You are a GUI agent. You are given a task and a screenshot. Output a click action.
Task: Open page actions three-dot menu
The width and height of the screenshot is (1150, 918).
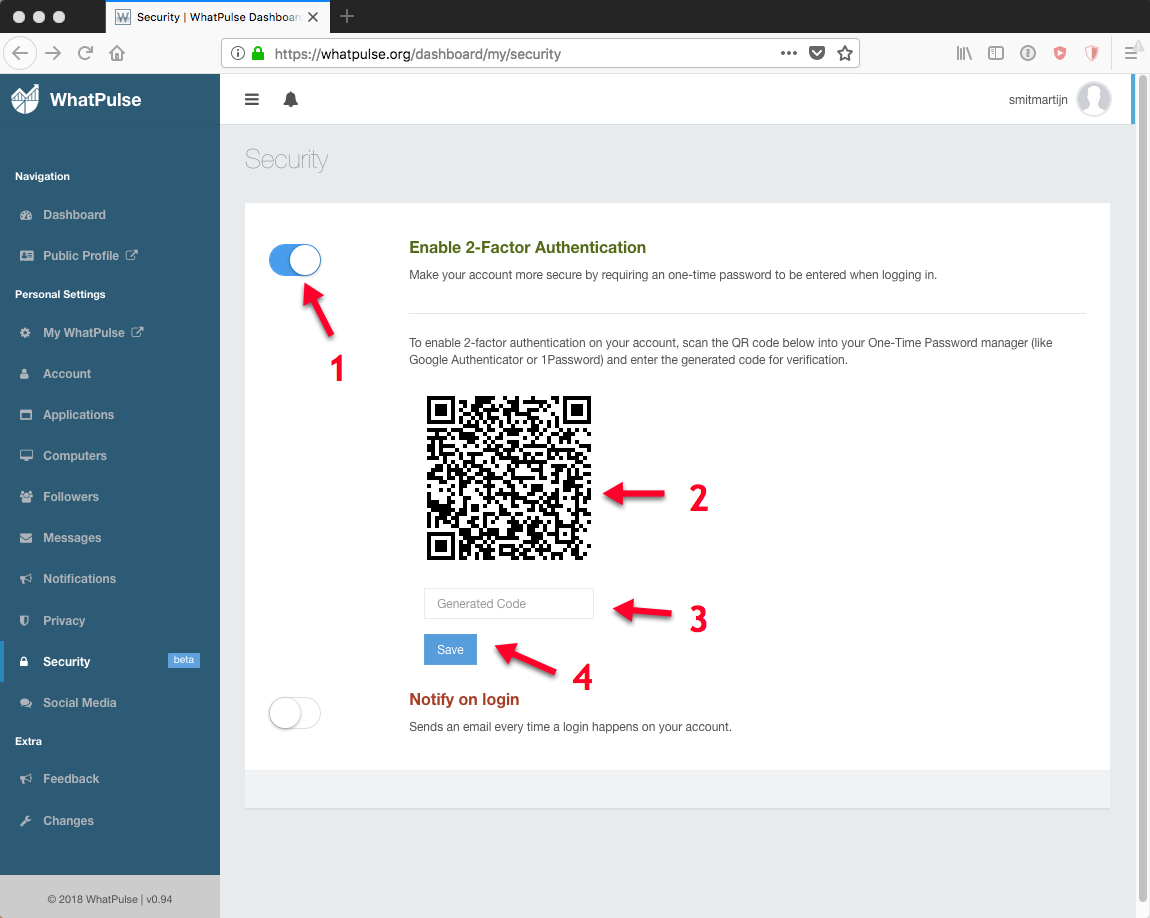[x=788, y=53]
